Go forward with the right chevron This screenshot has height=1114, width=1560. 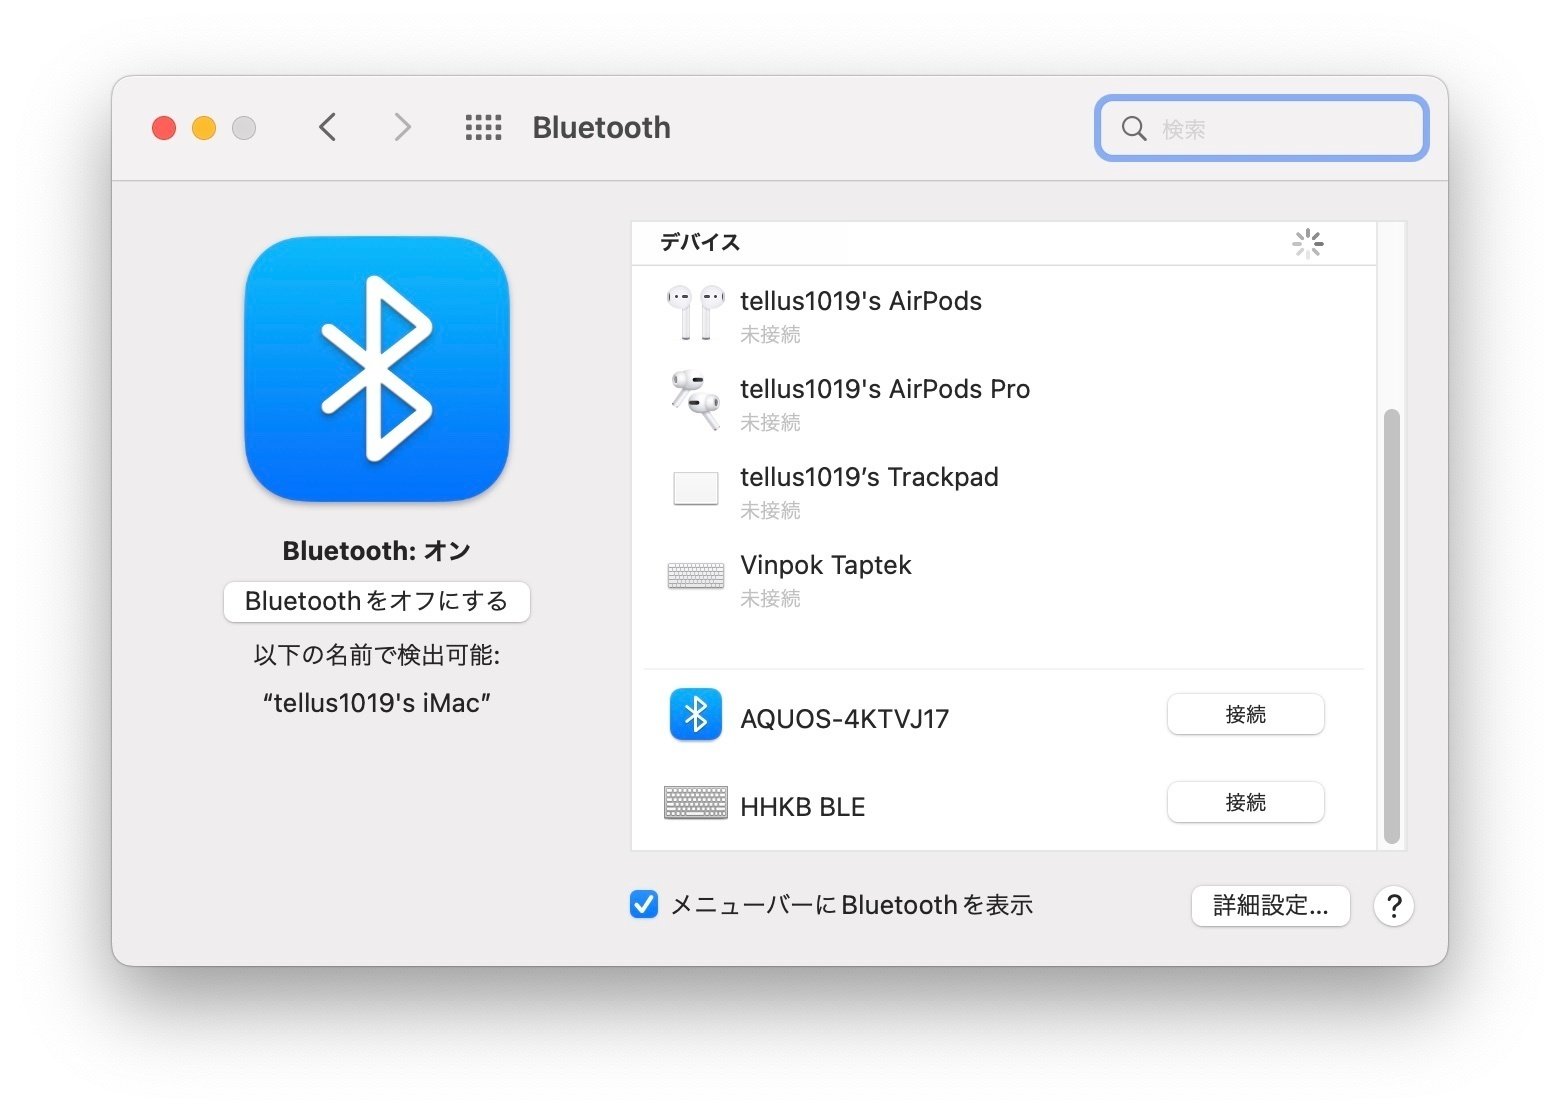click(x=402, y=127)
